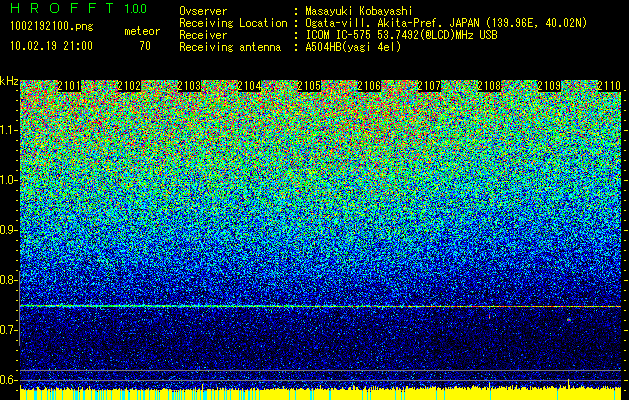The image size is (629, 400).
Task: Click the date stamp 10.02.19 21:00
Action: point(51,46)
